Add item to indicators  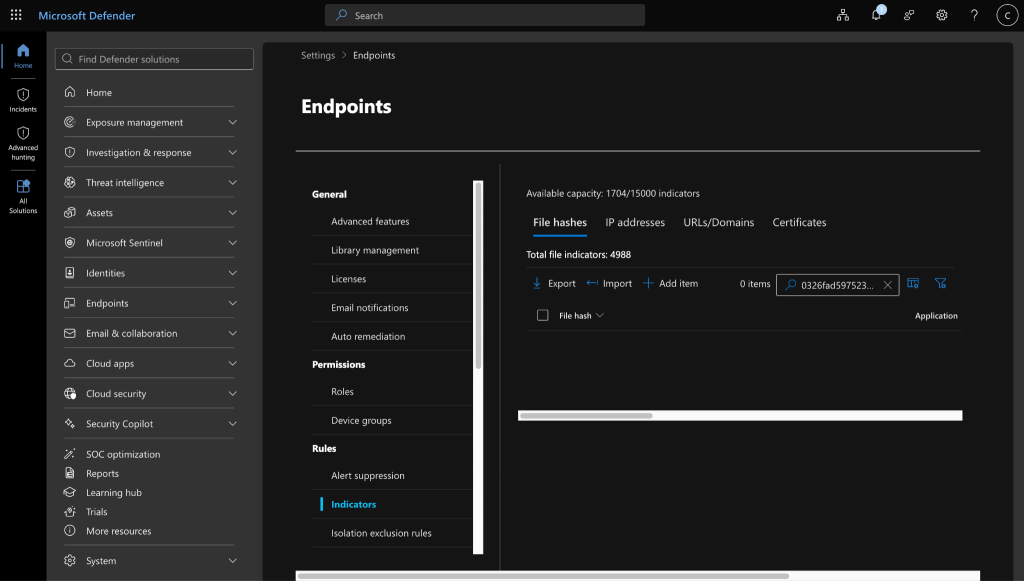coord(671,283)
